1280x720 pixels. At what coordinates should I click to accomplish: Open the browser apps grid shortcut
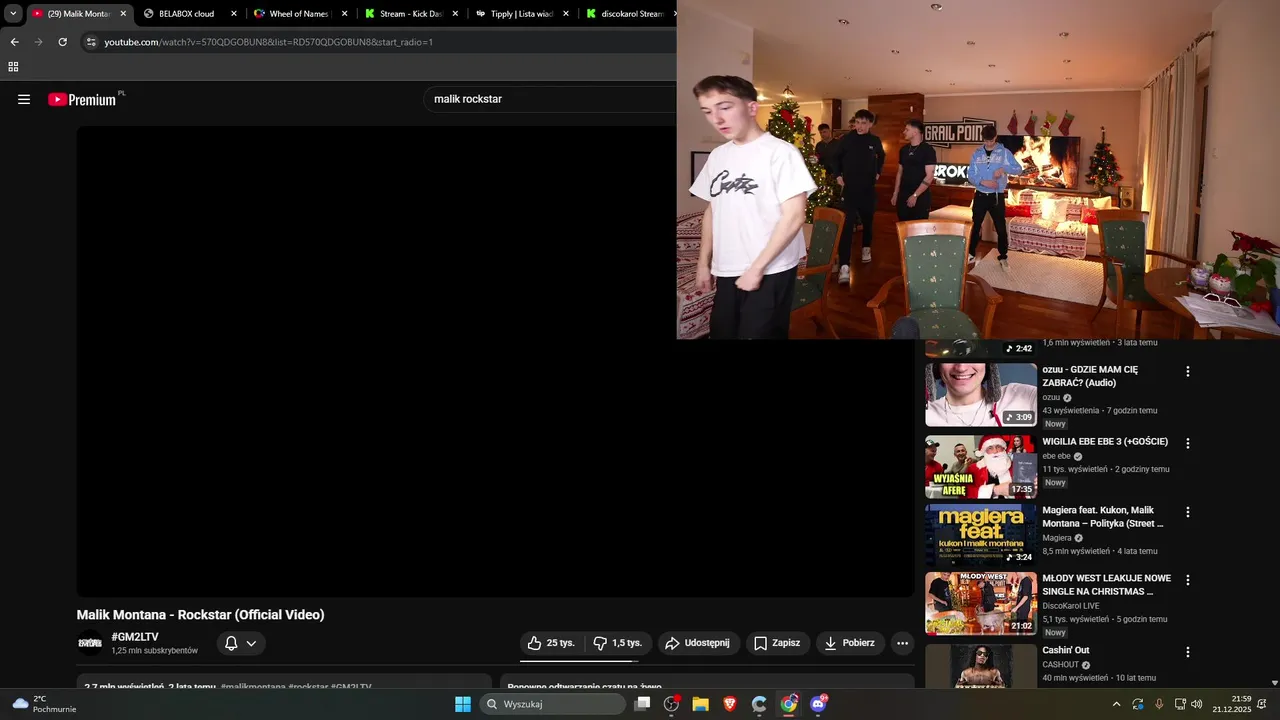coord(13,67)
